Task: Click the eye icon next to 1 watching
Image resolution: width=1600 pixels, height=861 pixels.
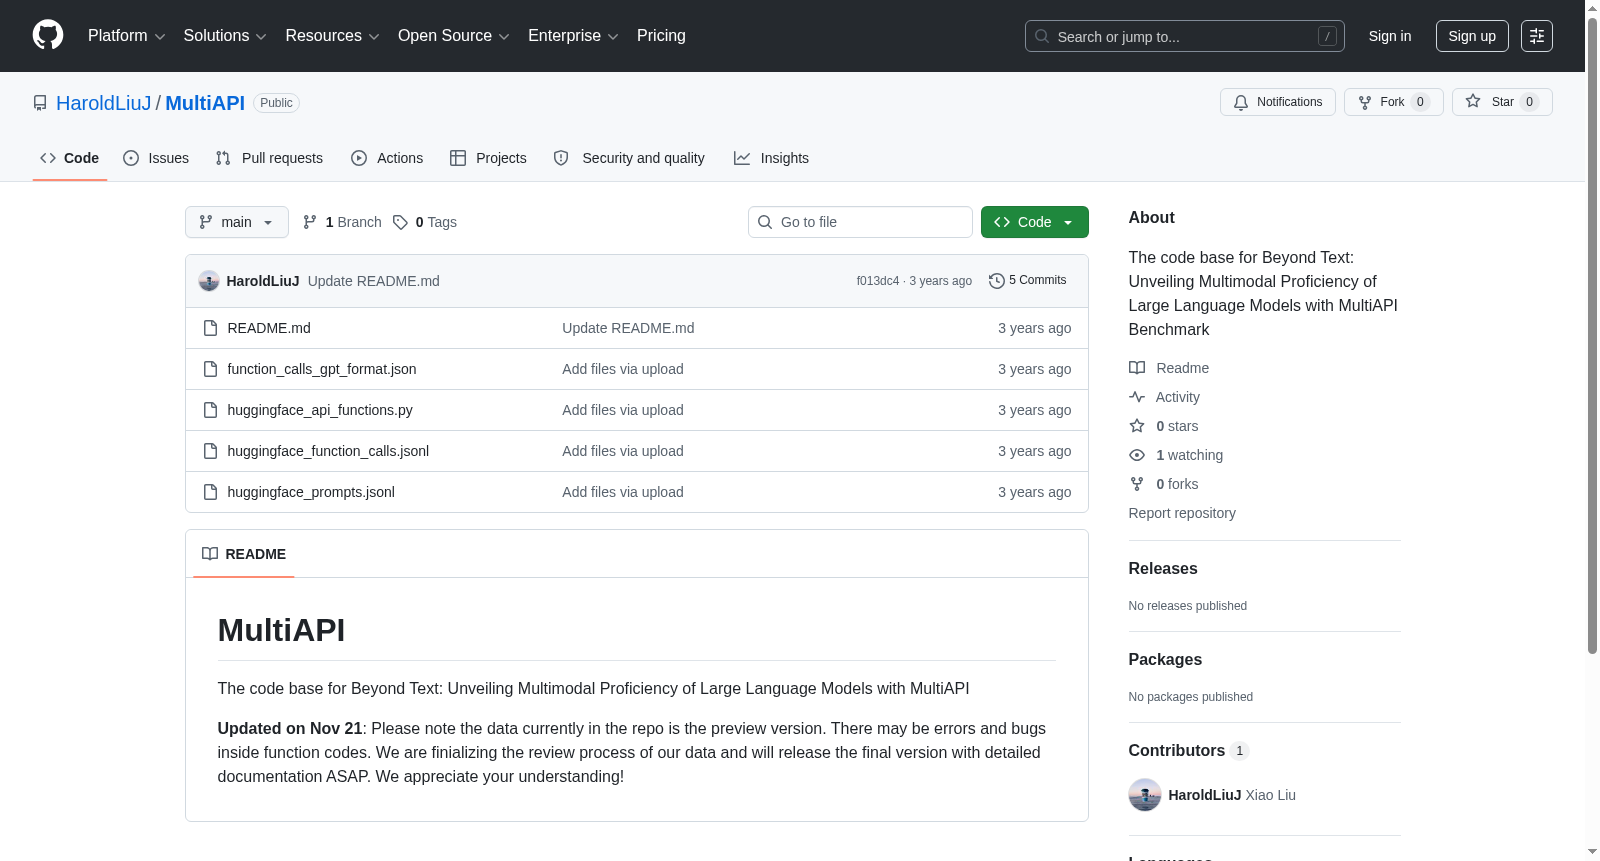Action: [x=1137, y=455]
